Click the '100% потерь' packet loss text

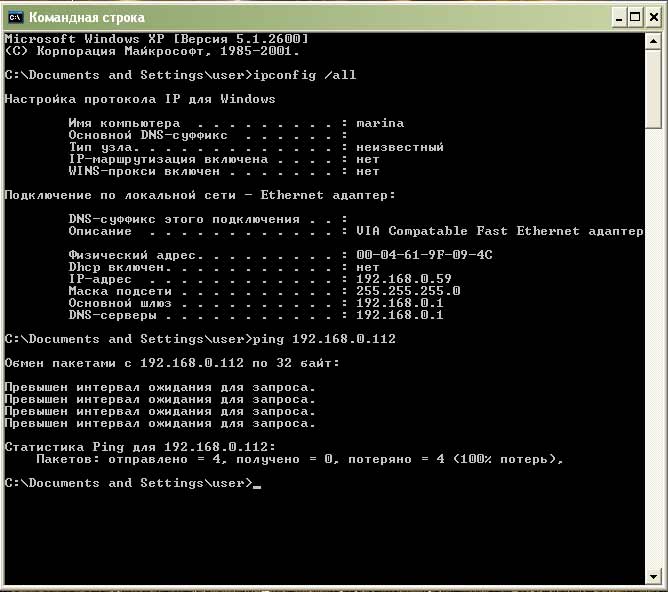[505, 459]
